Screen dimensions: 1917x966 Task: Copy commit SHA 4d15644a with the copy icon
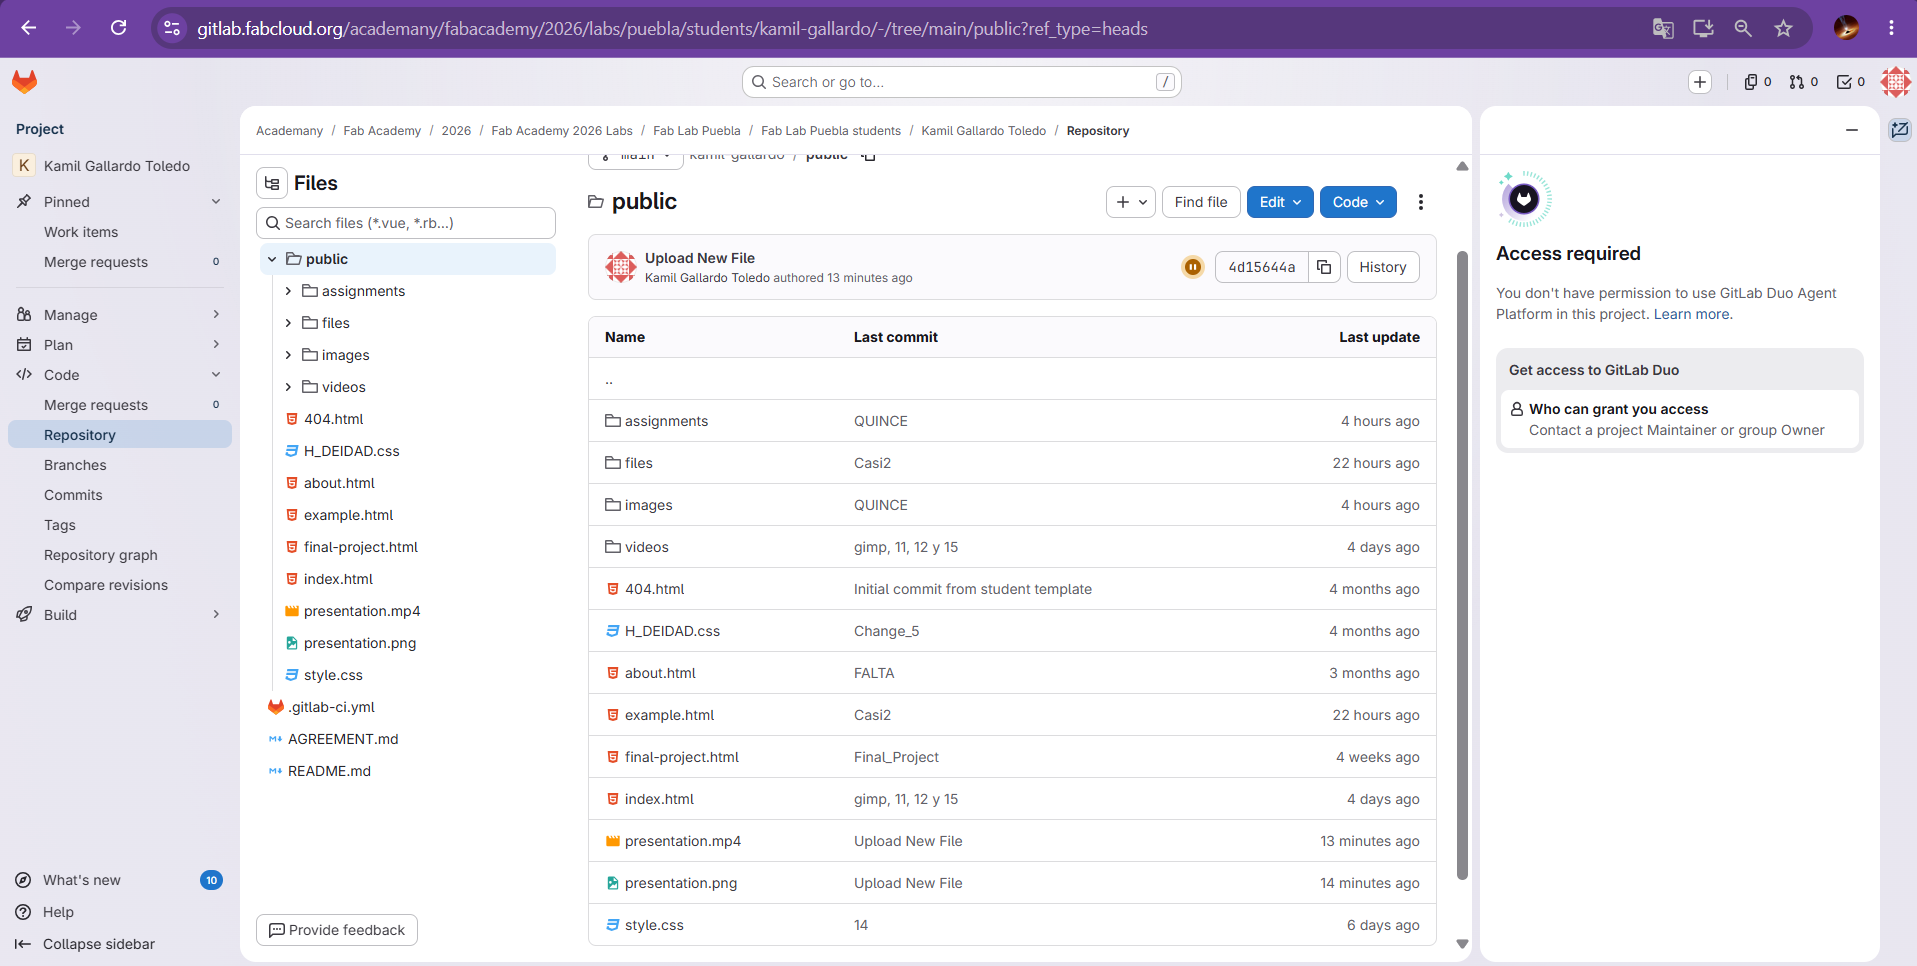pyautogui.click(x=1324, y=267)
